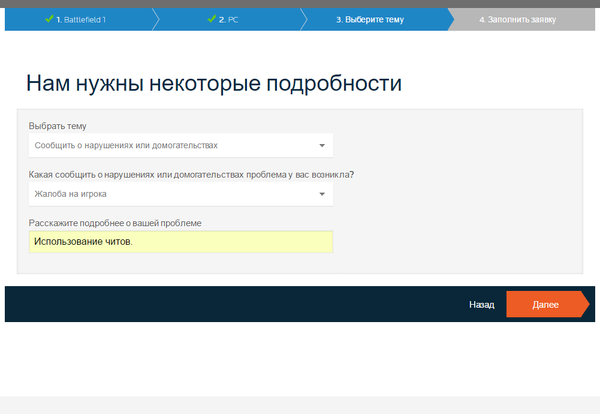This screenshot has height=414, width=600.
Task: Expand the Жалоба на игрока dropdown arrow
Action: pyautogui.click(x=322, y=194)
